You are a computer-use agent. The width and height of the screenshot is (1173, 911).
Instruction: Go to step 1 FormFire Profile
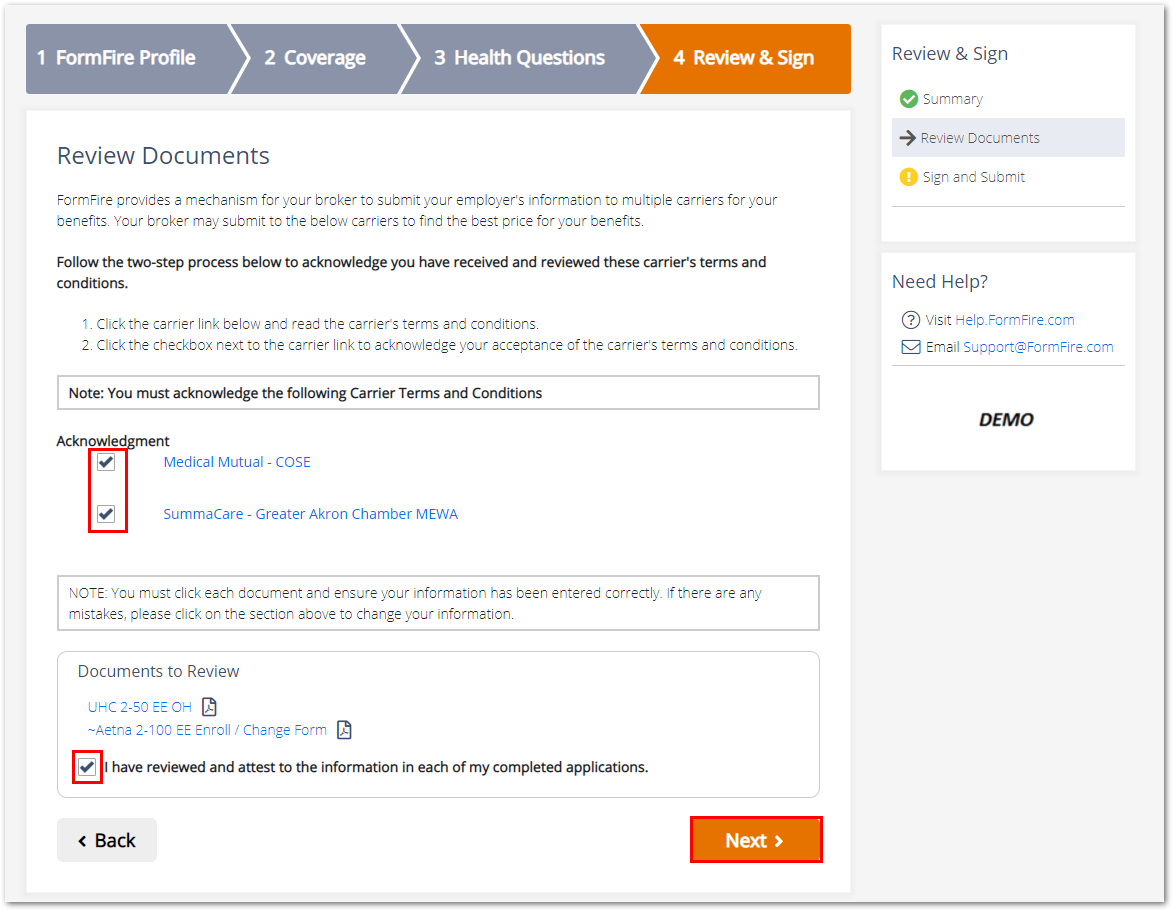click(x=127, y=58)
